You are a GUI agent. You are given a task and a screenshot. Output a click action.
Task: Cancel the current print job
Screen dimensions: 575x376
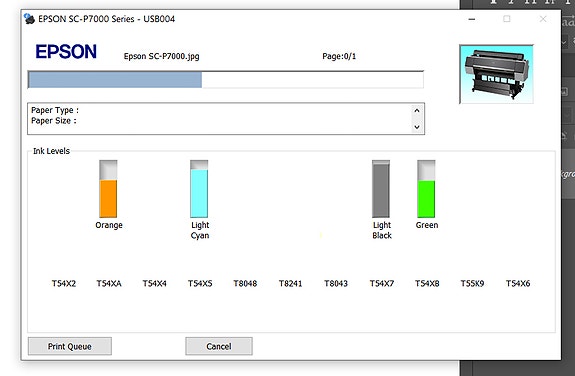coord(219,346)
